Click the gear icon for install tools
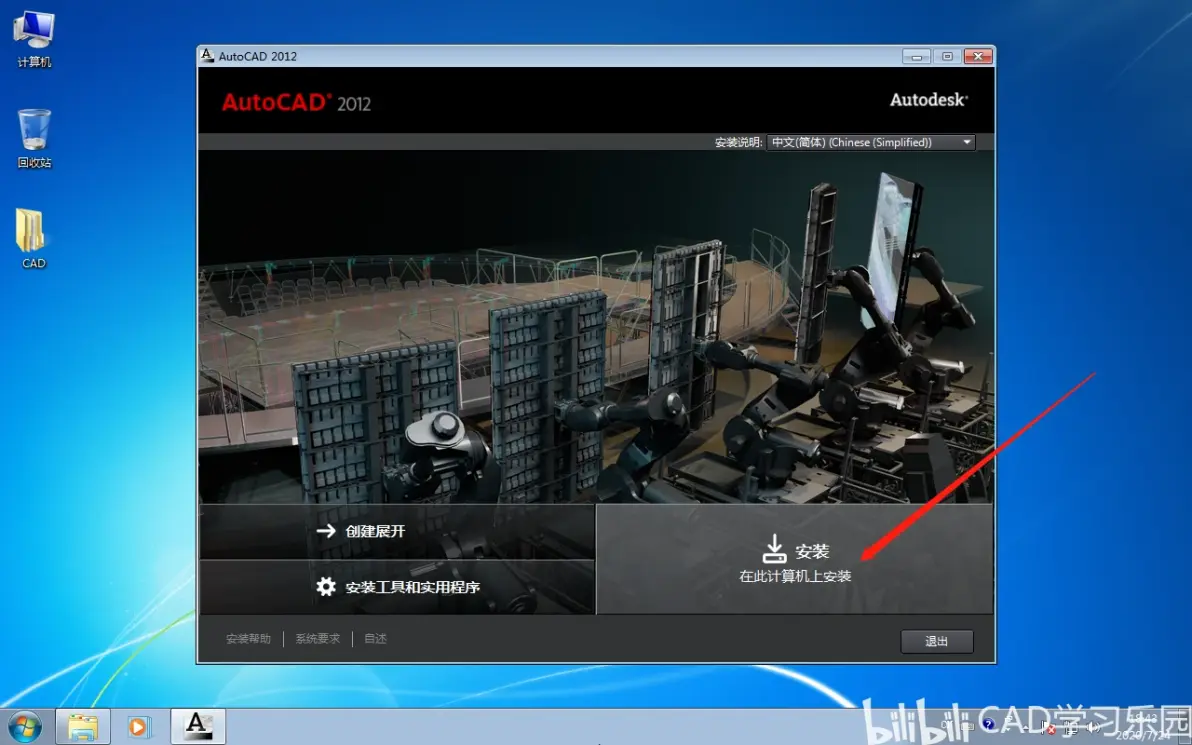The width and height of the screenshot is (1192, 745). [x=326, y=586]
